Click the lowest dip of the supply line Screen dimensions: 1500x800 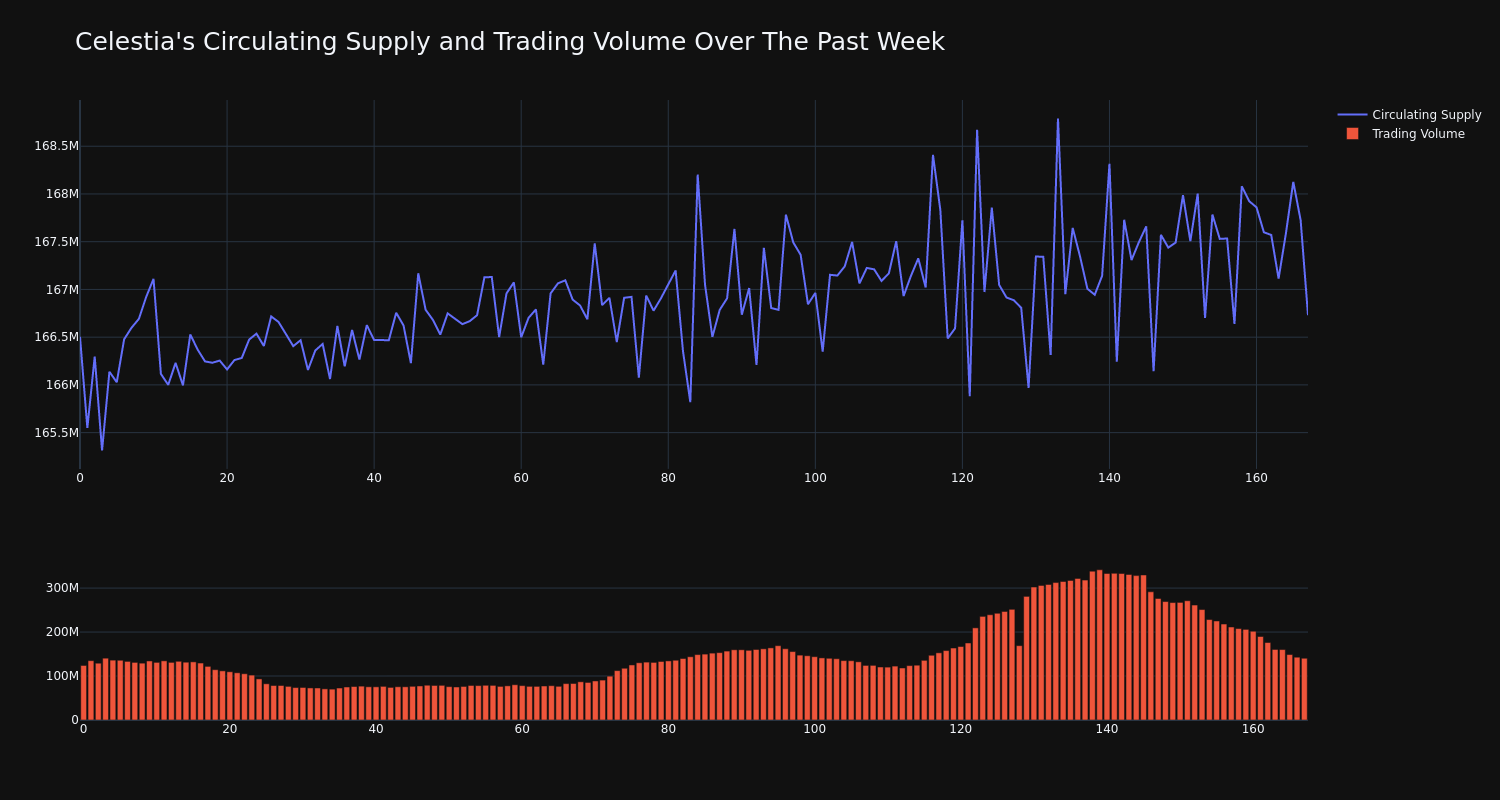tap(102, 450)
